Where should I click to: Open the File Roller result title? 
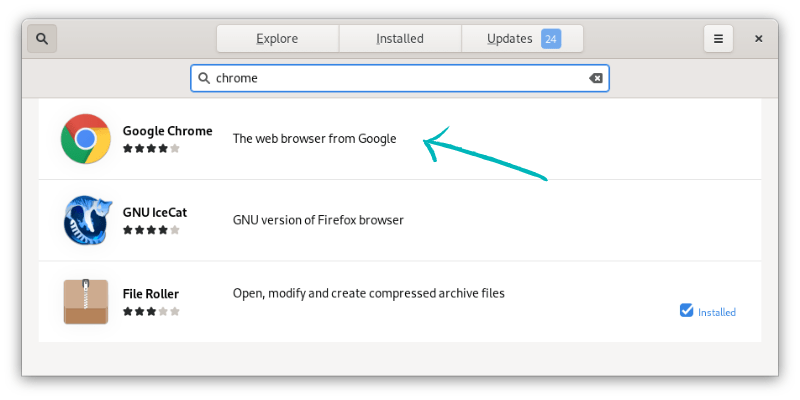click(151, 294)
